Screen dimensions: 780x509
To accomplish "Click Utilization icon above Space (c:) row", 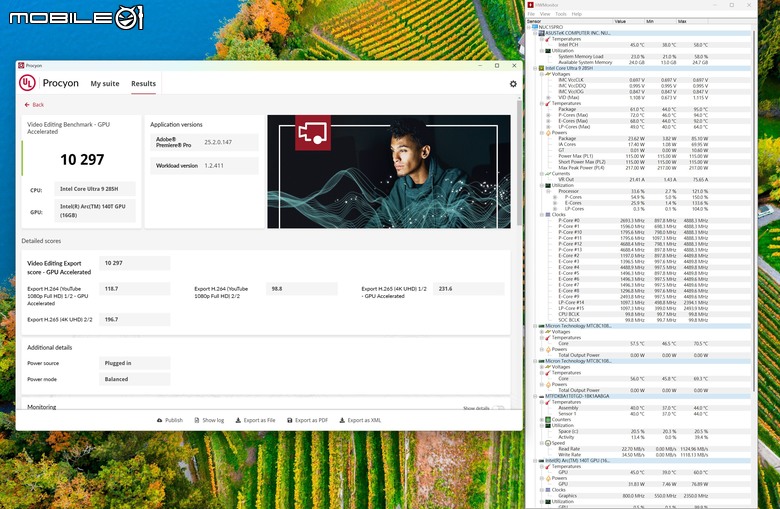I will [548, 425].
